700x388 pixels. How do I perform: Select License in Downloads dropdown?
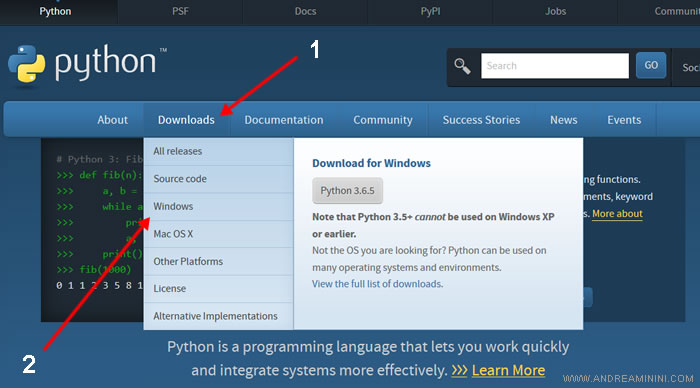point(218,289)
